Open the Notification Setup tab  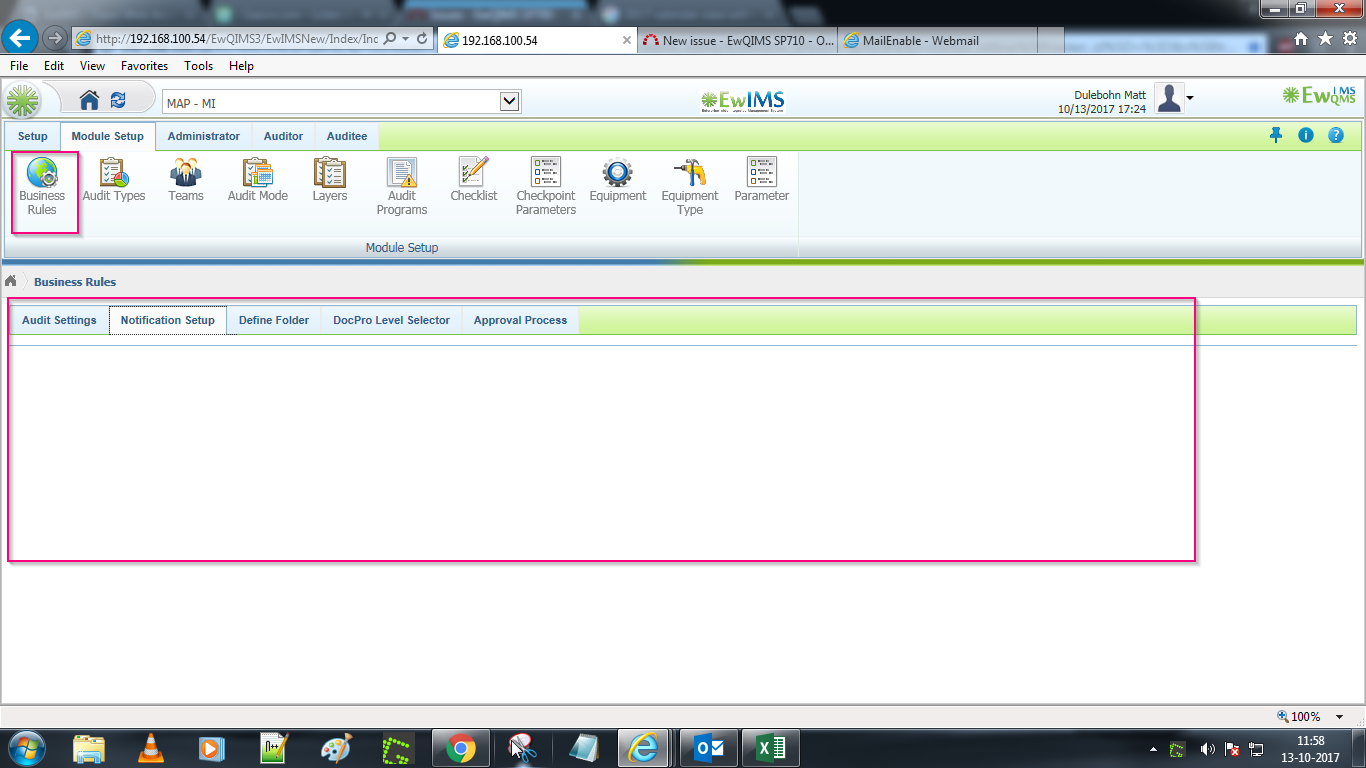pos(168,320)
